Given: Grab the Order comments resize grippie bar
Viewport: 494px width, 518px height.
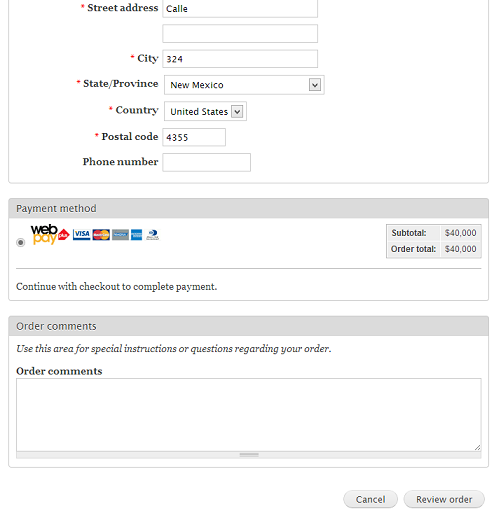Looking at the screenshot, I should (249, 455).
